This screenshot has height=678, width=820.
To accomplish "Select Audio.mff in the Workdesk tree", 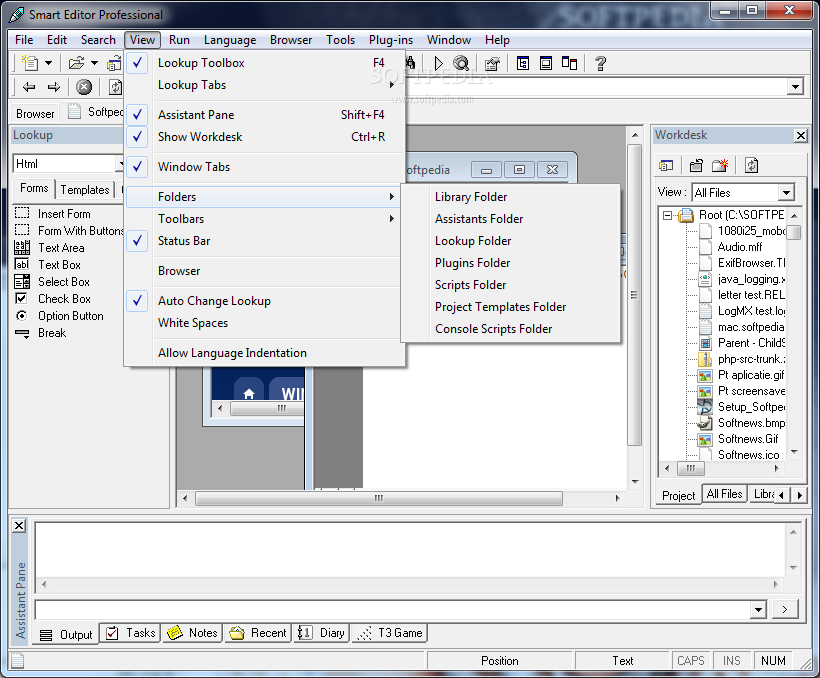I will coord(739,247).
